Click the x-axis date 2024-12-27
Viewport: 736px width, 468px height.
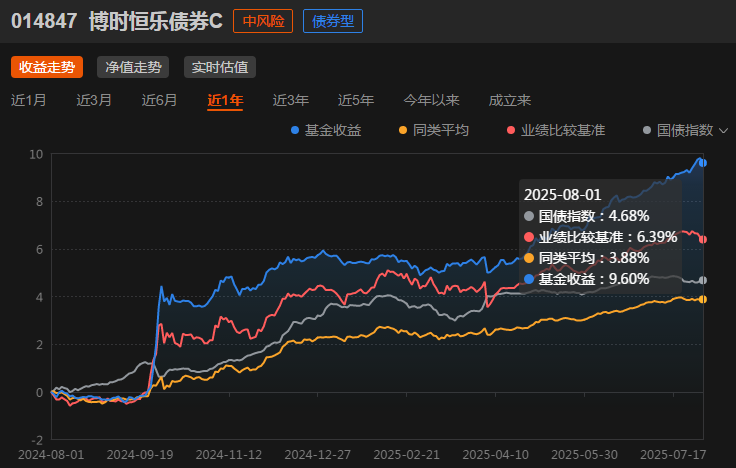pyautogui.click(x=317, y=455)
